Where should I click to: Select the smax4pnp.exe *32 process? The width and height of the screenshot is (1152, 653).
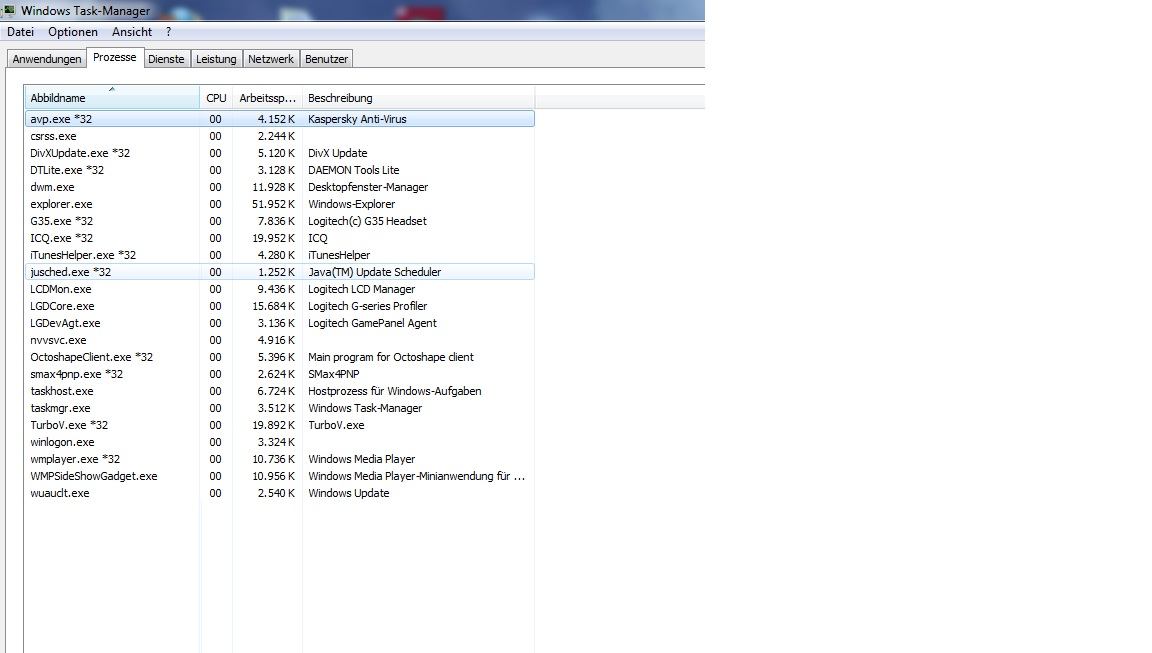(279, 374)
